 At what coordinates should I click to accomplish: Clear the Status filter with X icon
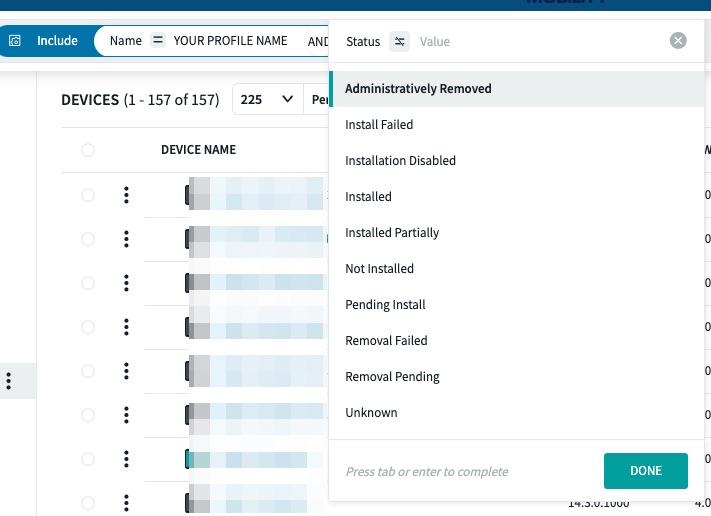(678, 41)
